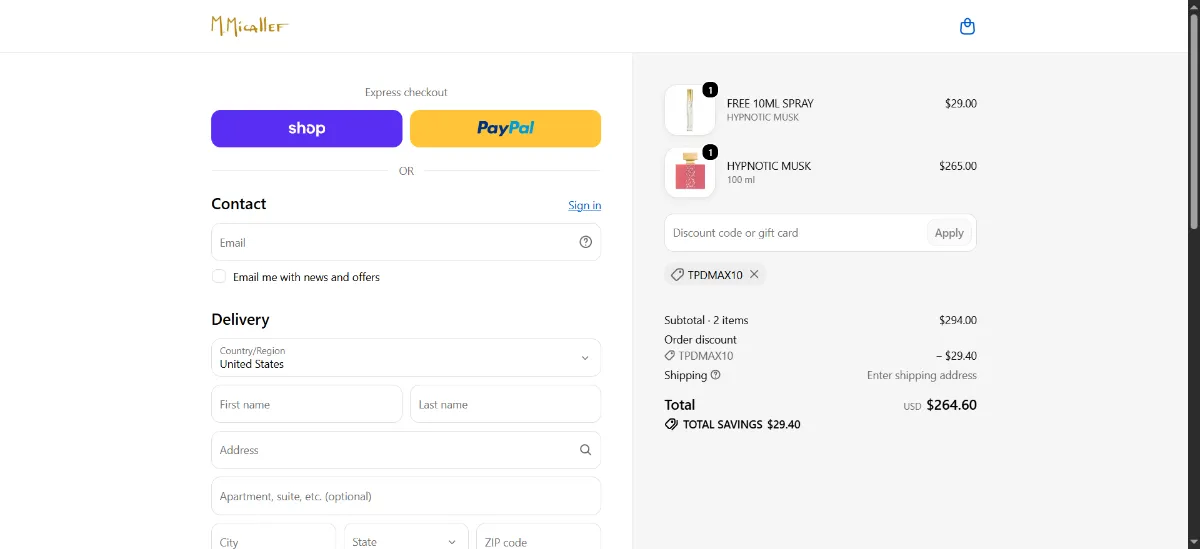The height and width of the screenshot is (549, 1200).
Task: Click the shipping info question mark icon
Action: pos(716,375)
